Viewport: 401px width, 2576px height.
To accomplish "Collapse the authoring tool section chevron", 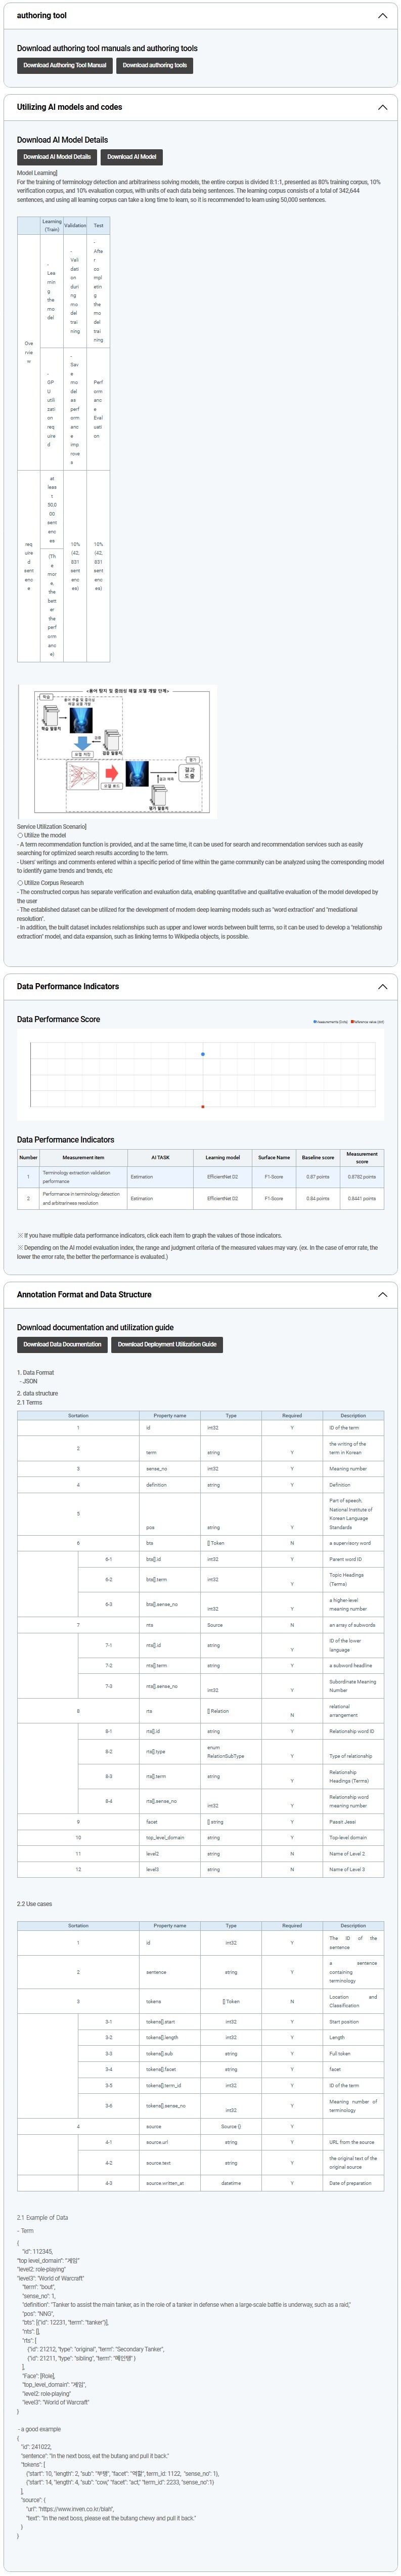I will coord(382,16).
